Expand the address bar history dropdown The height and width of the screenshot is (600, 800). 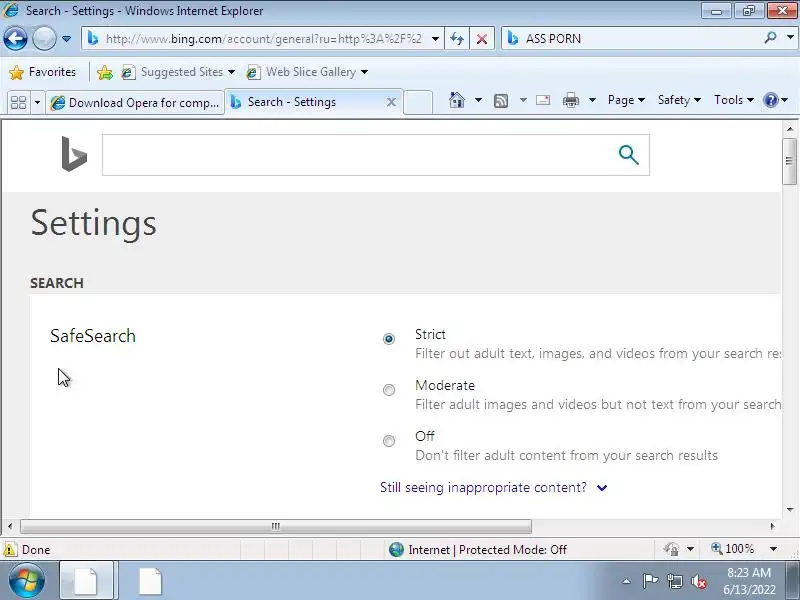point(435,39)
